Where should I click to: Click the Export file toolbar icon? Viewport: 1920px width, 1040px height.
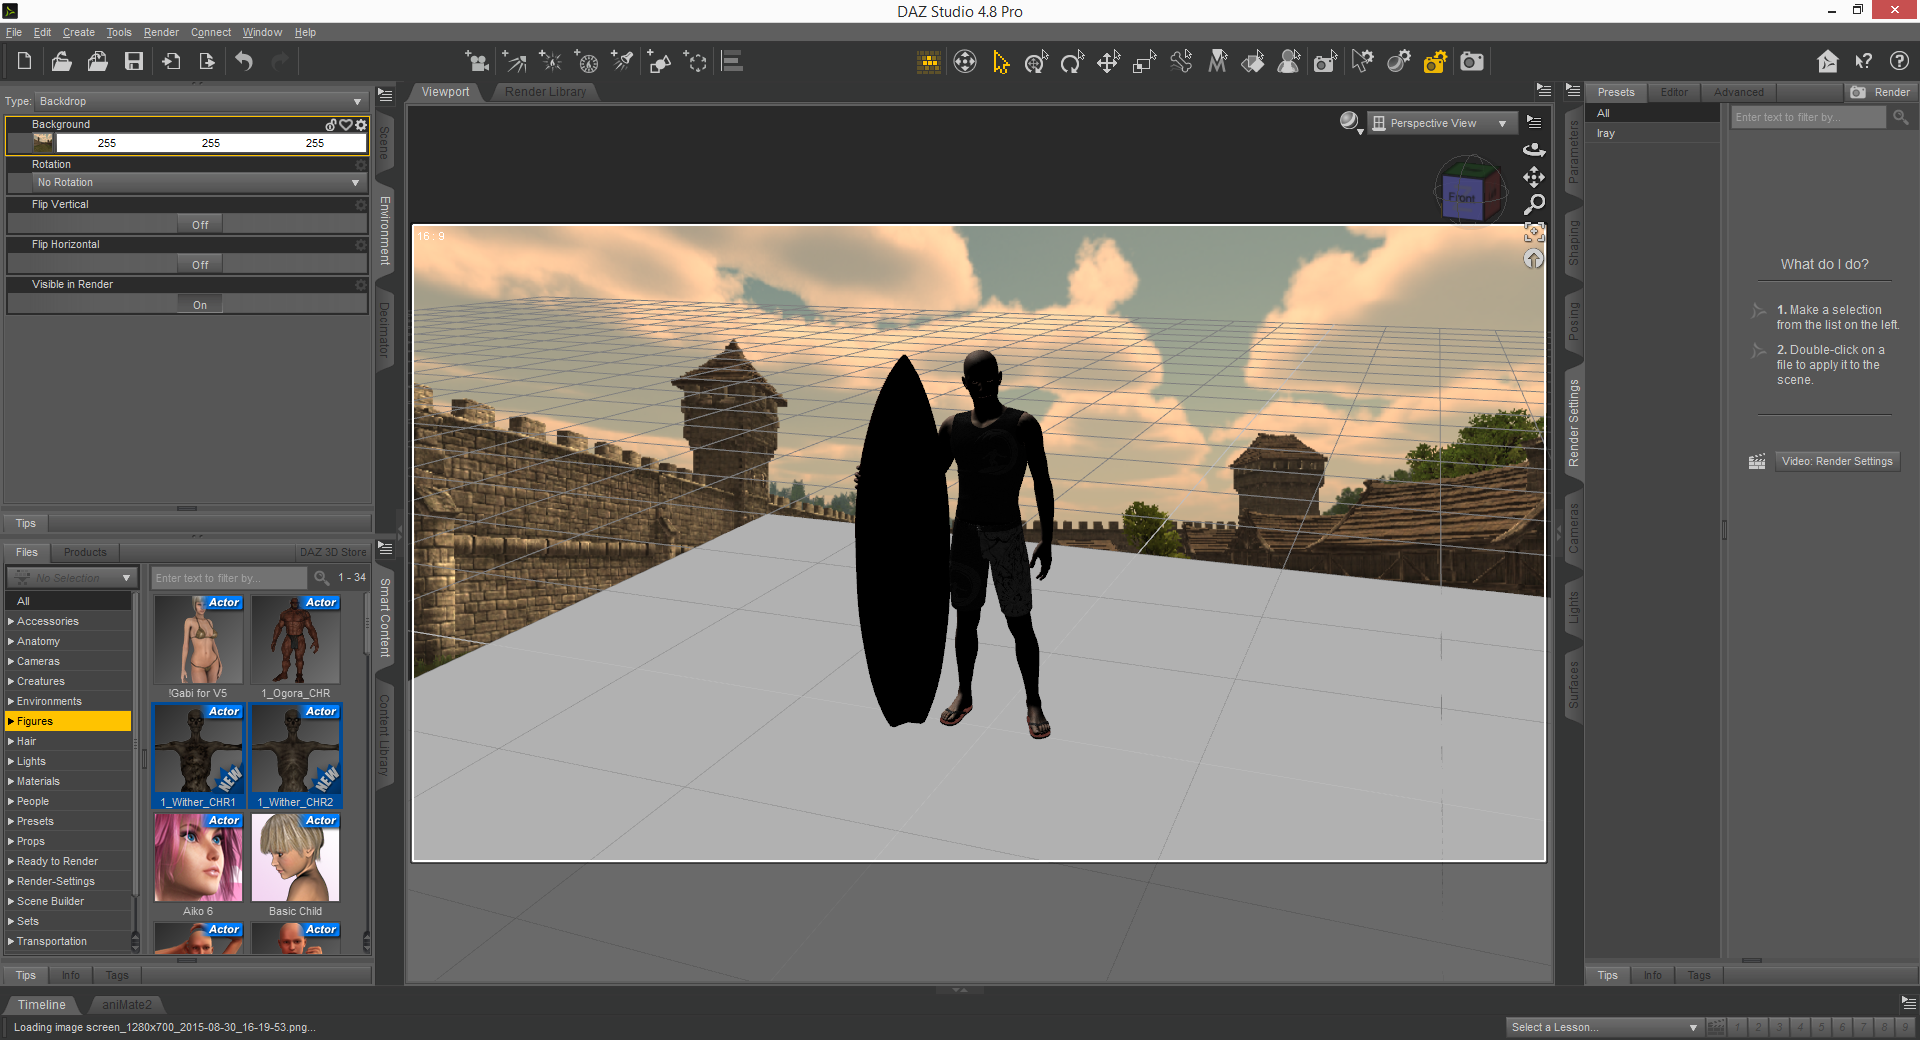point(207,62)
